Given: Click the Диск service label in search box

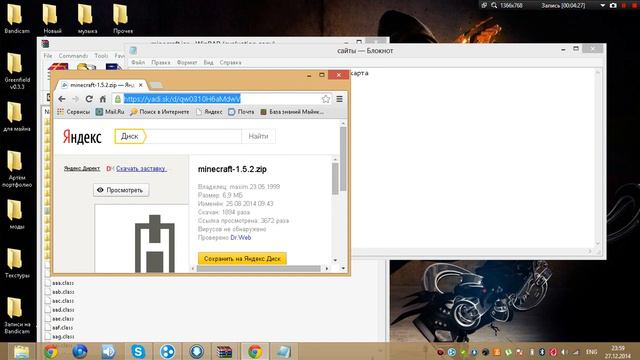Looking at the screenshot, I should [130, 136].
